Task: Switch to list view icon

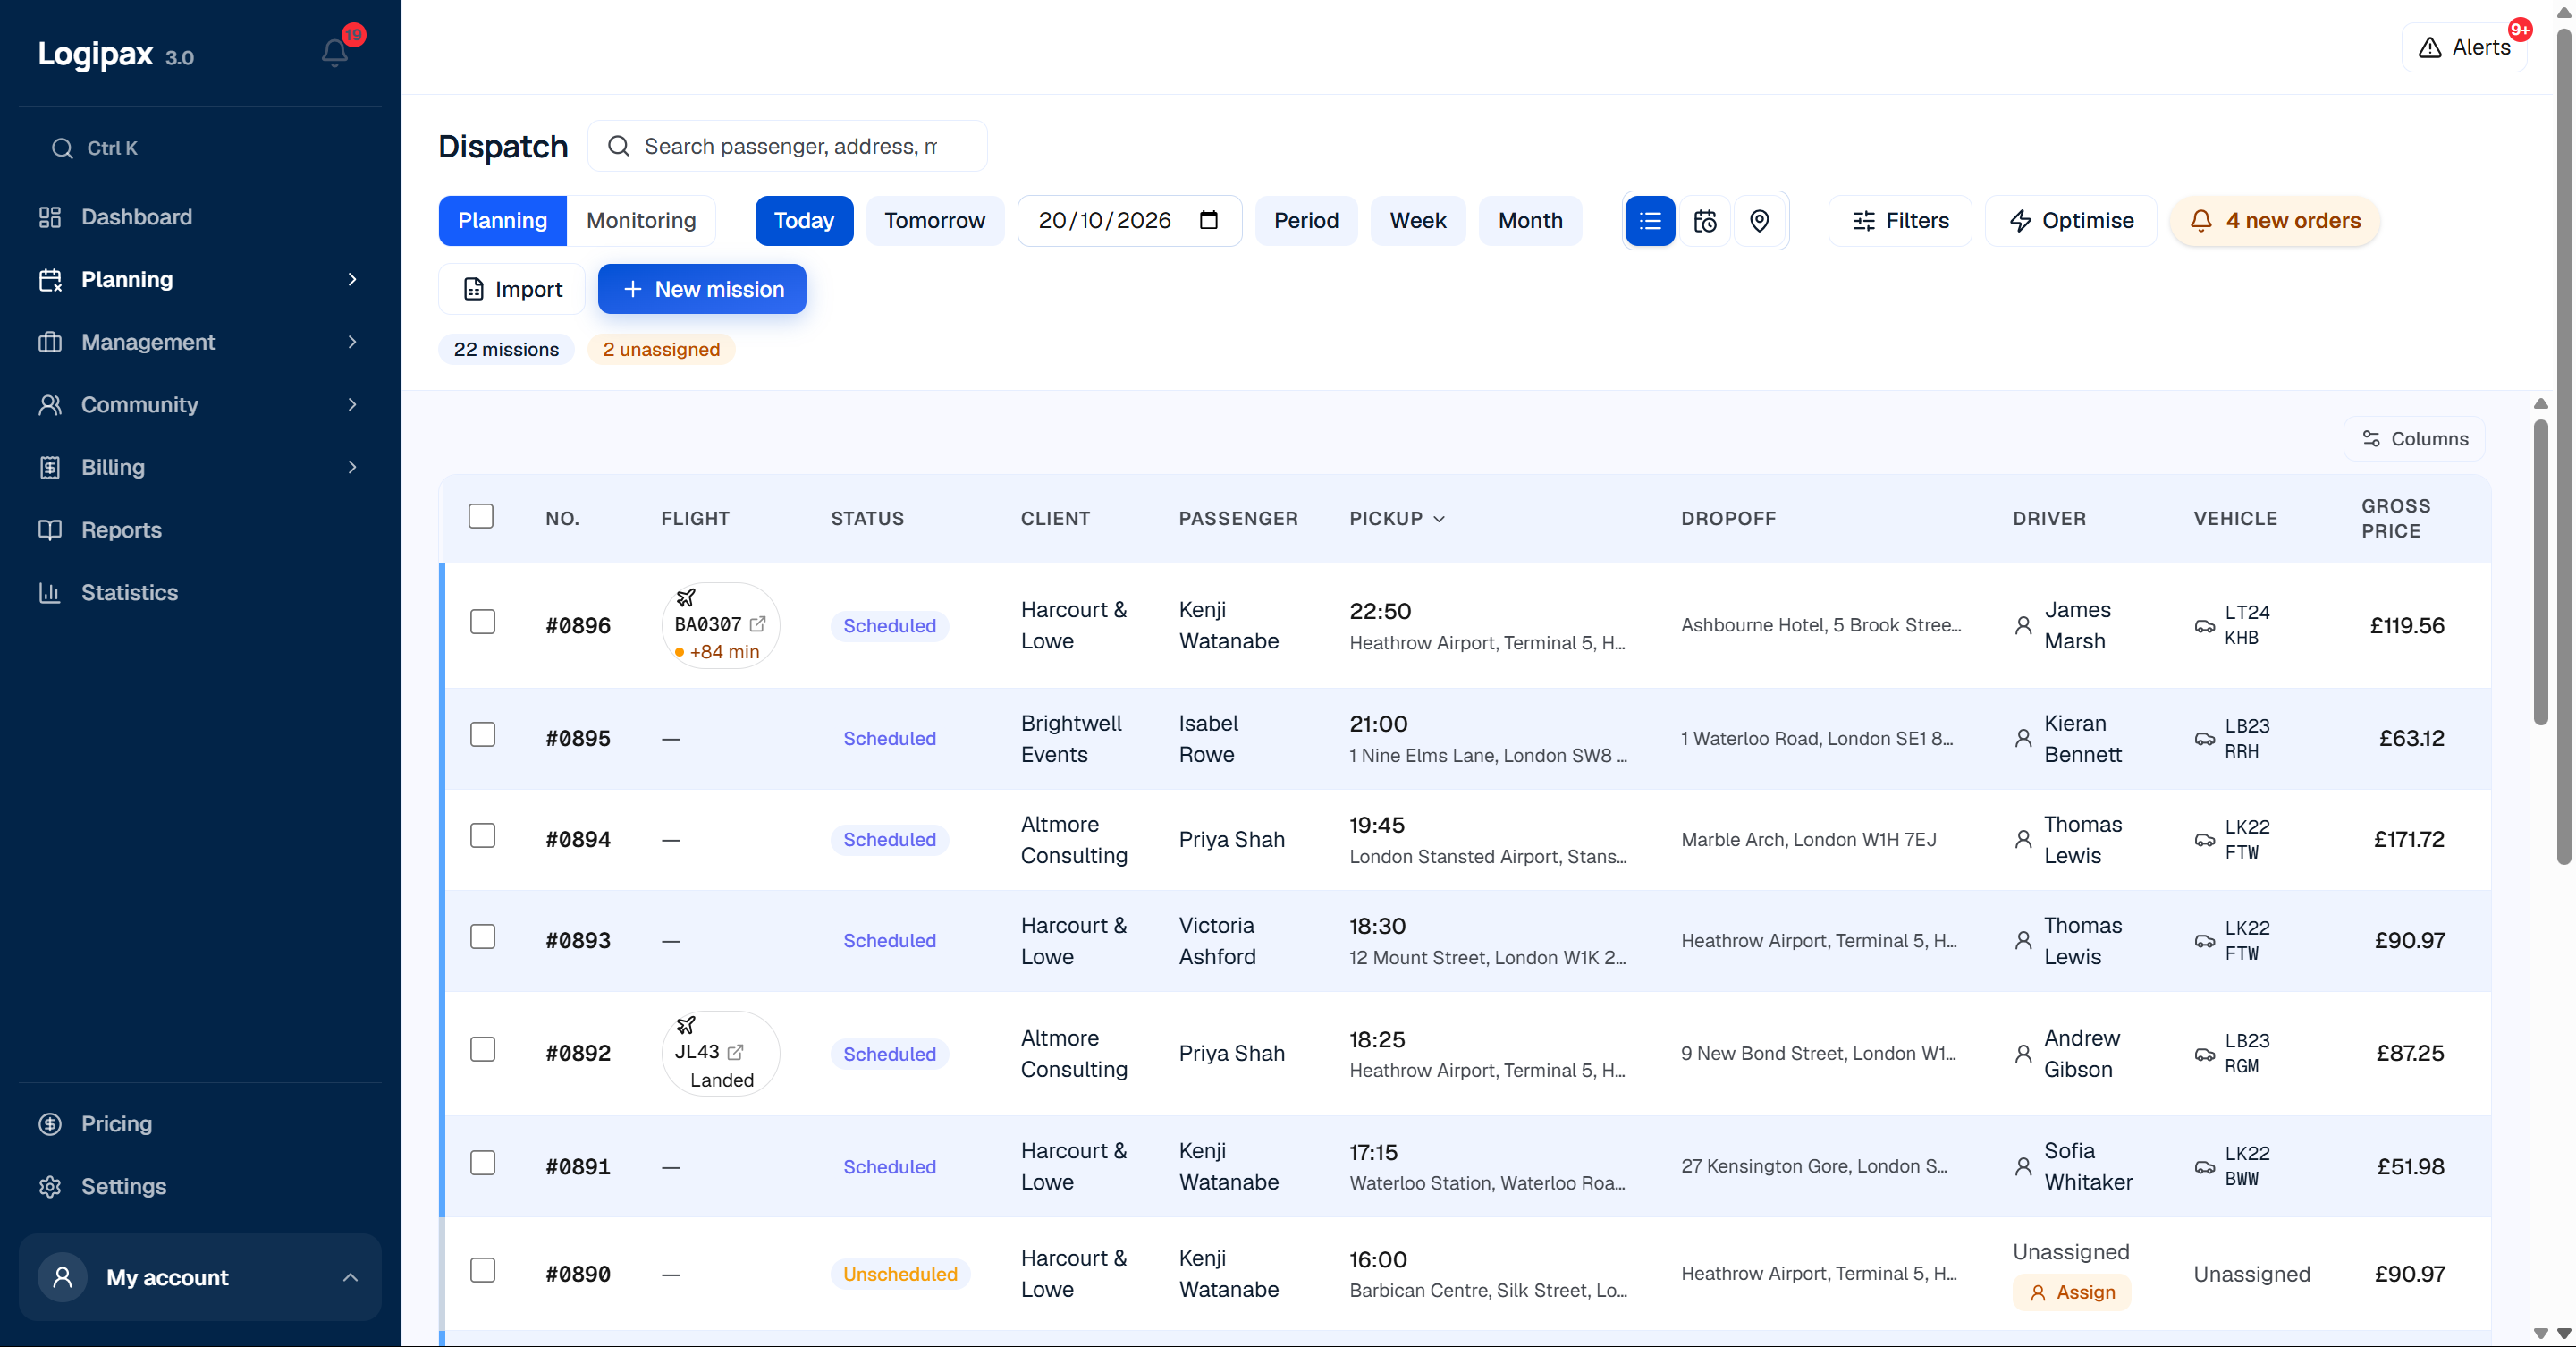Action: (1650, 221)
